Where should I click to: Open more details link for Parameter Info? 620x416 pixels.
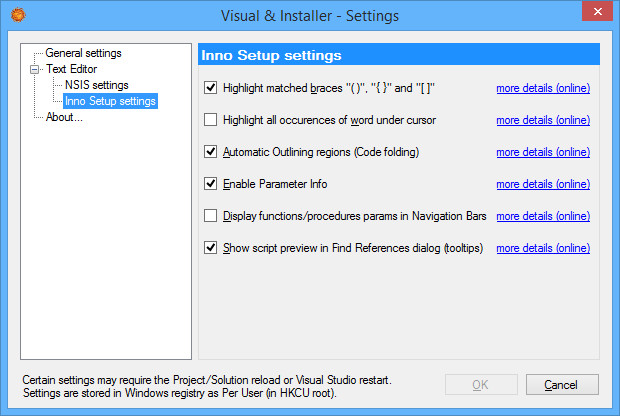pos(543,184)
